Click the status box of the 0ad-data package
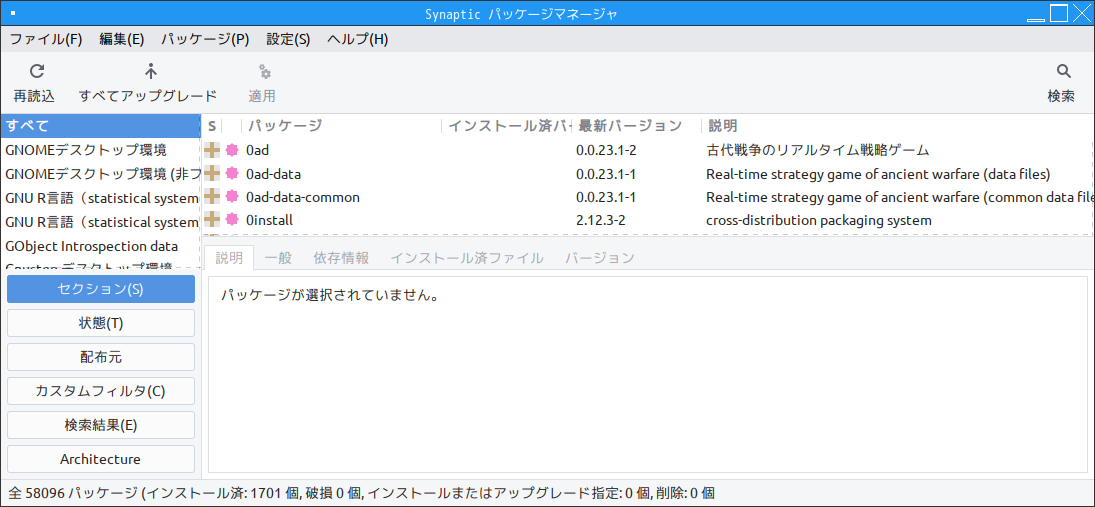Image resolution: width=1095 pixels, height=507 pixels. [x=212, y=173]
